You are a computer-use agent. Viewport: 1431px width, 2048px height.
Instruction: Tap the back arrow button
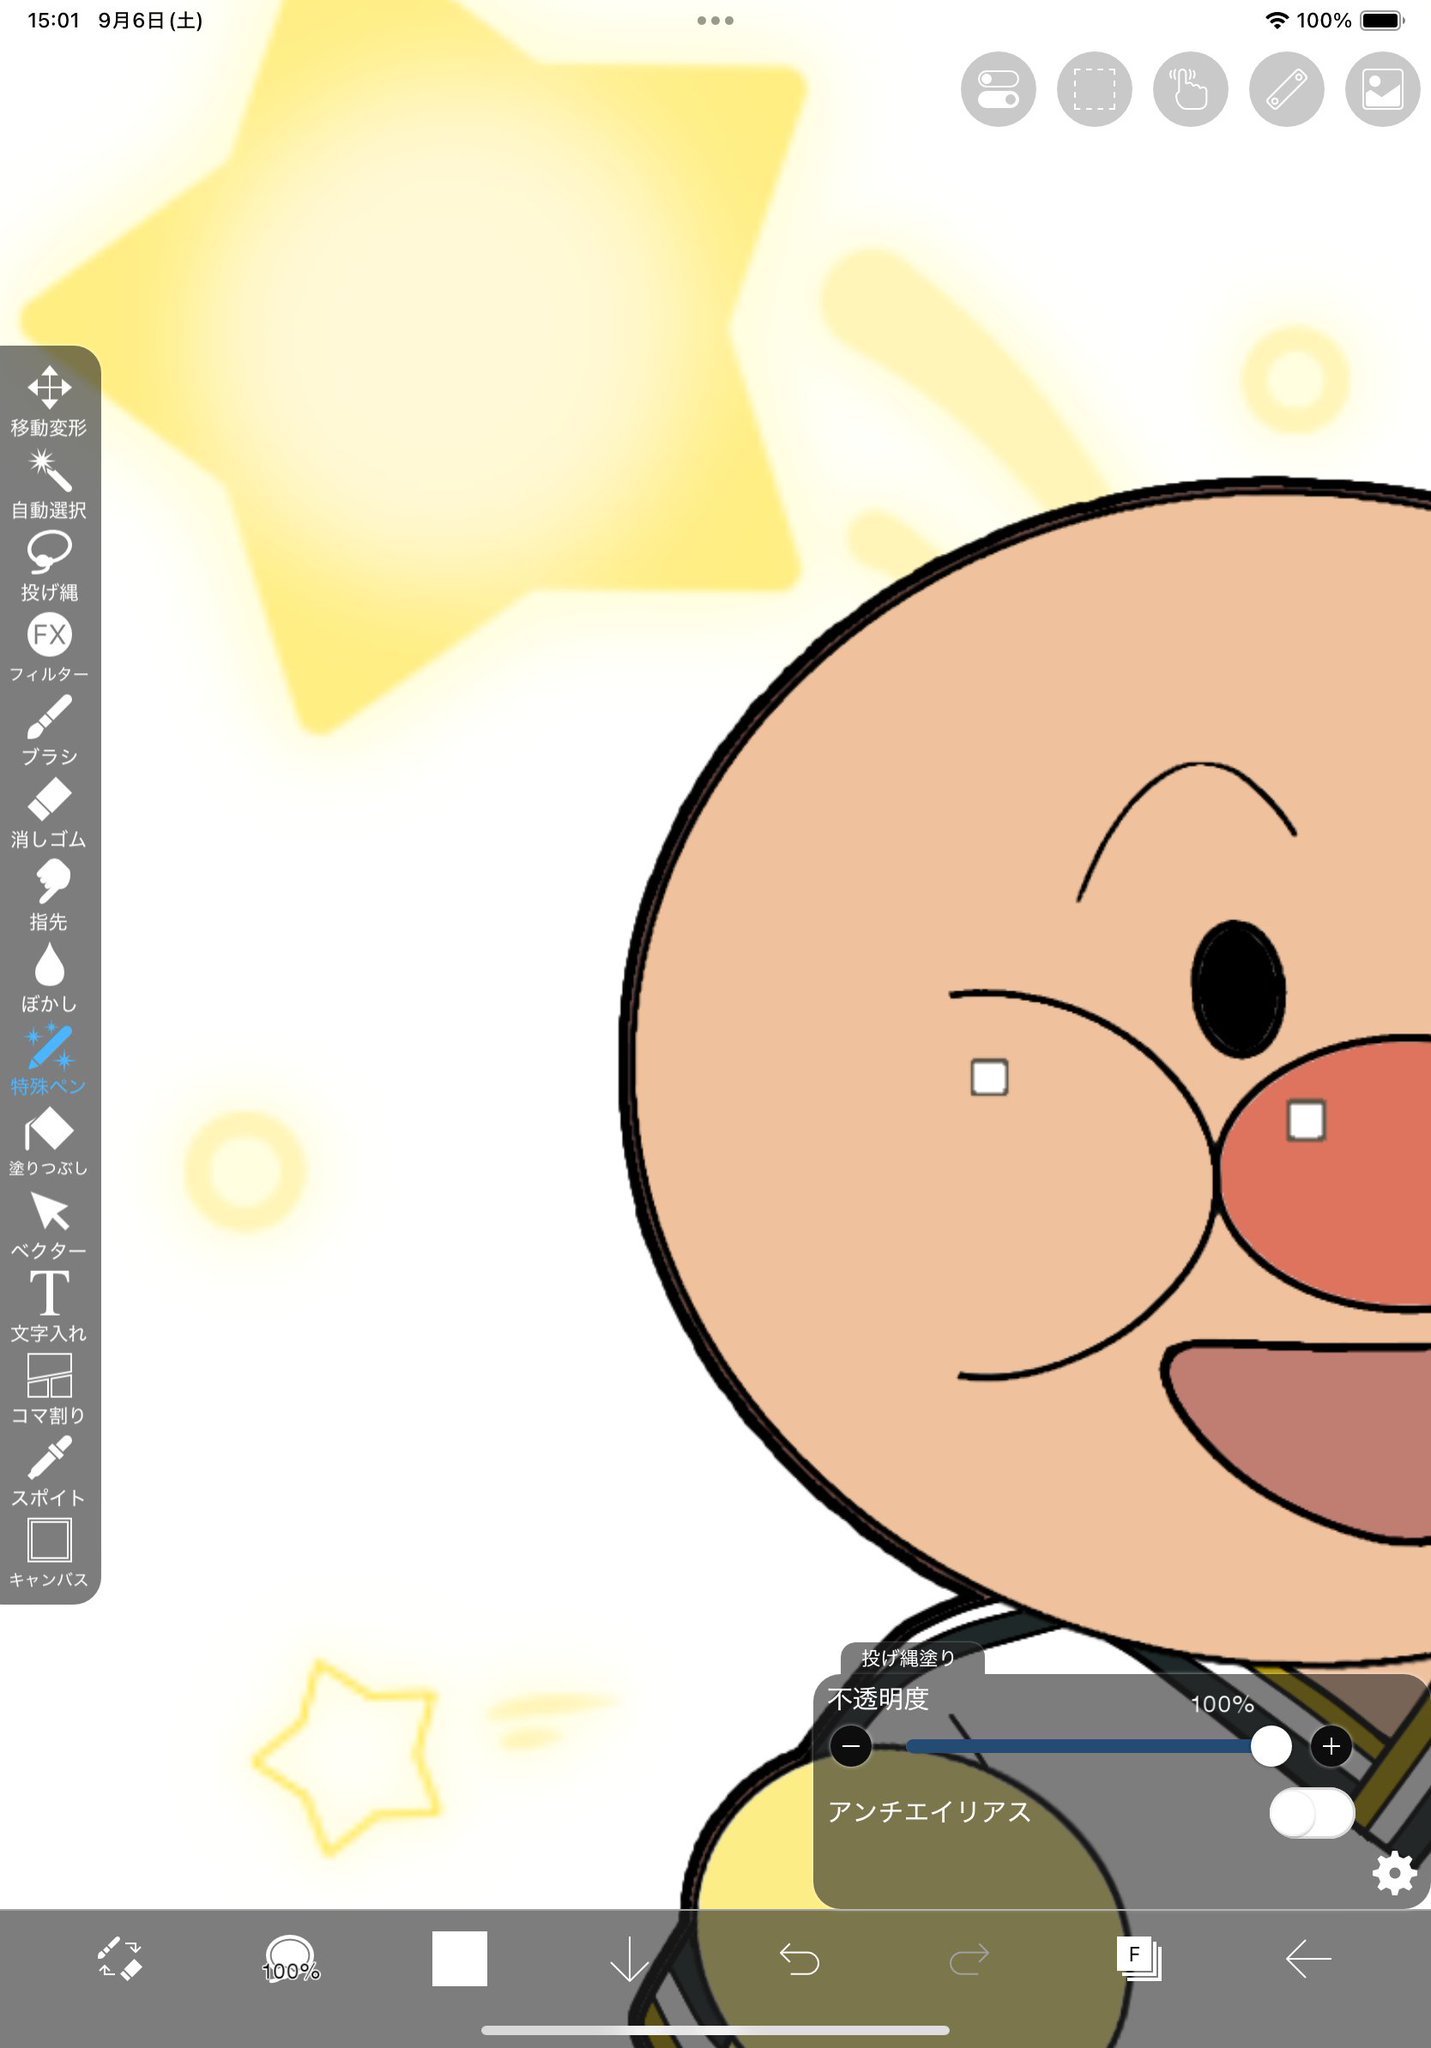1308,1959
